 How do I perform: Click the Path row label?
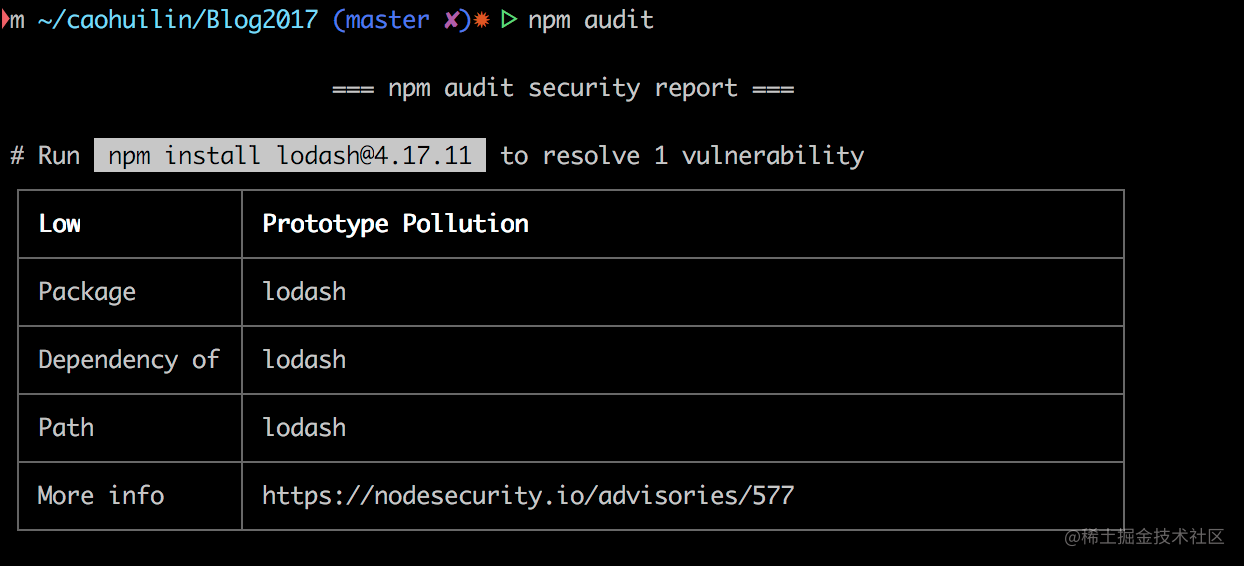tap(66, 427)
